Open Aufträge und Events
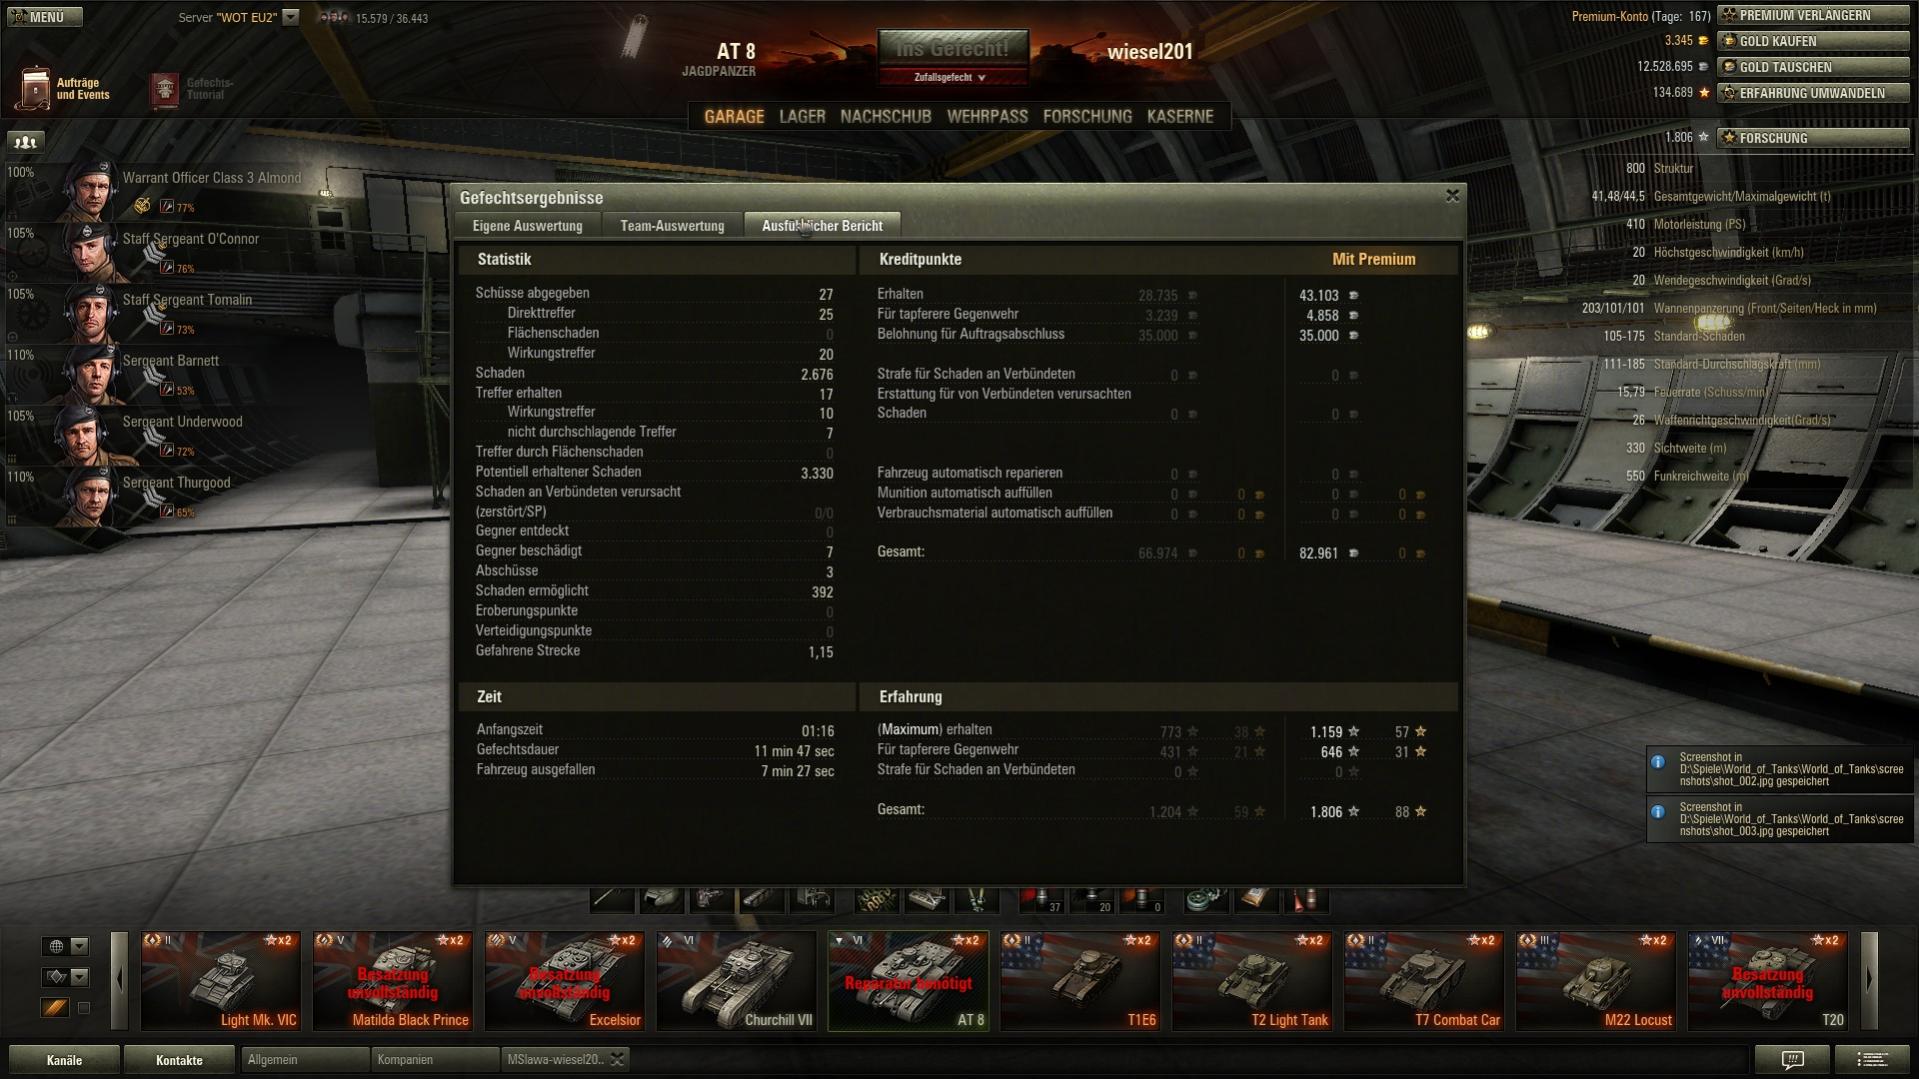1919x1079 pixels. click(64, 89)
